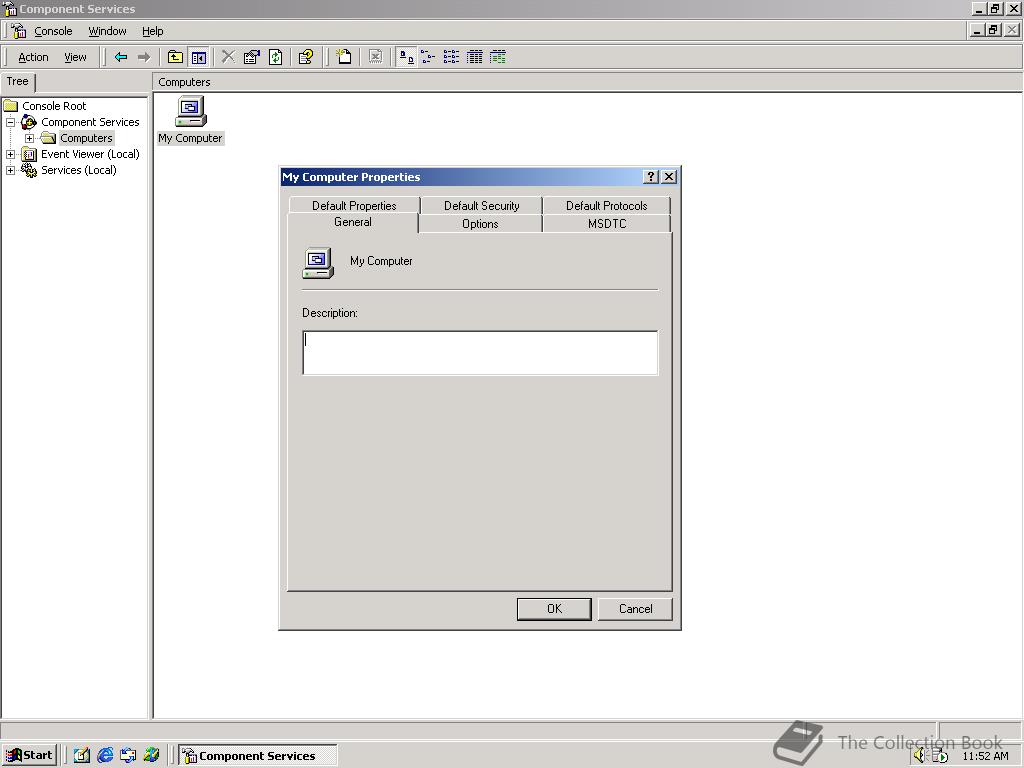1024x768 pixels.
Task: Click the Help toolbar icon with question mark
Action: [306, 57]
